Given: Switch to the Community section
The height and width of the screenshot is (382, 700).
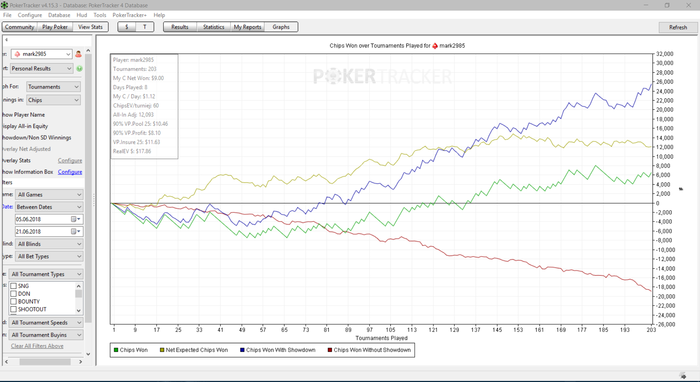Looking at the screenshot, I should (x=19, y=27).
